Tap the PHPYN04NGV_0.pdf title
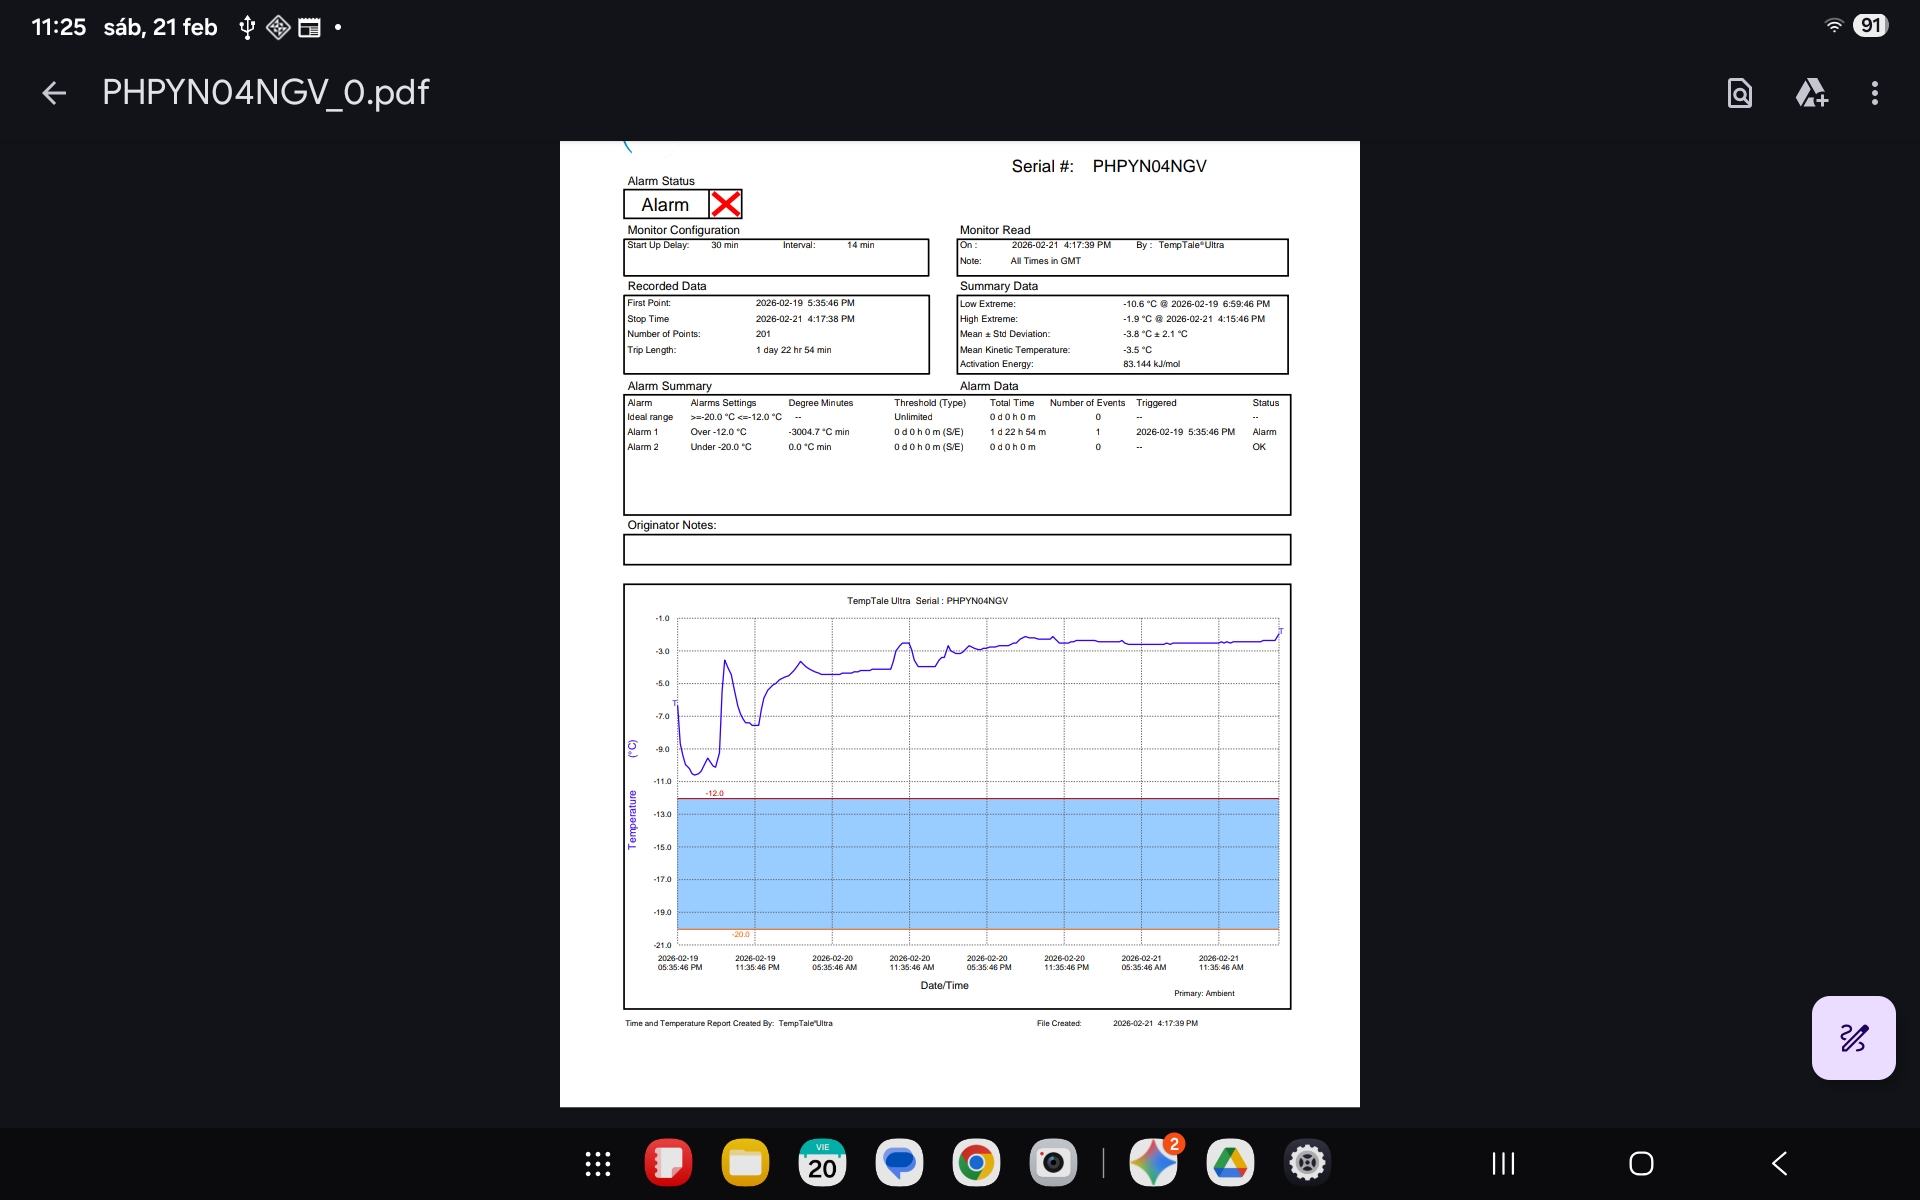1920x1200 pixels. click(x=266, y=93)
